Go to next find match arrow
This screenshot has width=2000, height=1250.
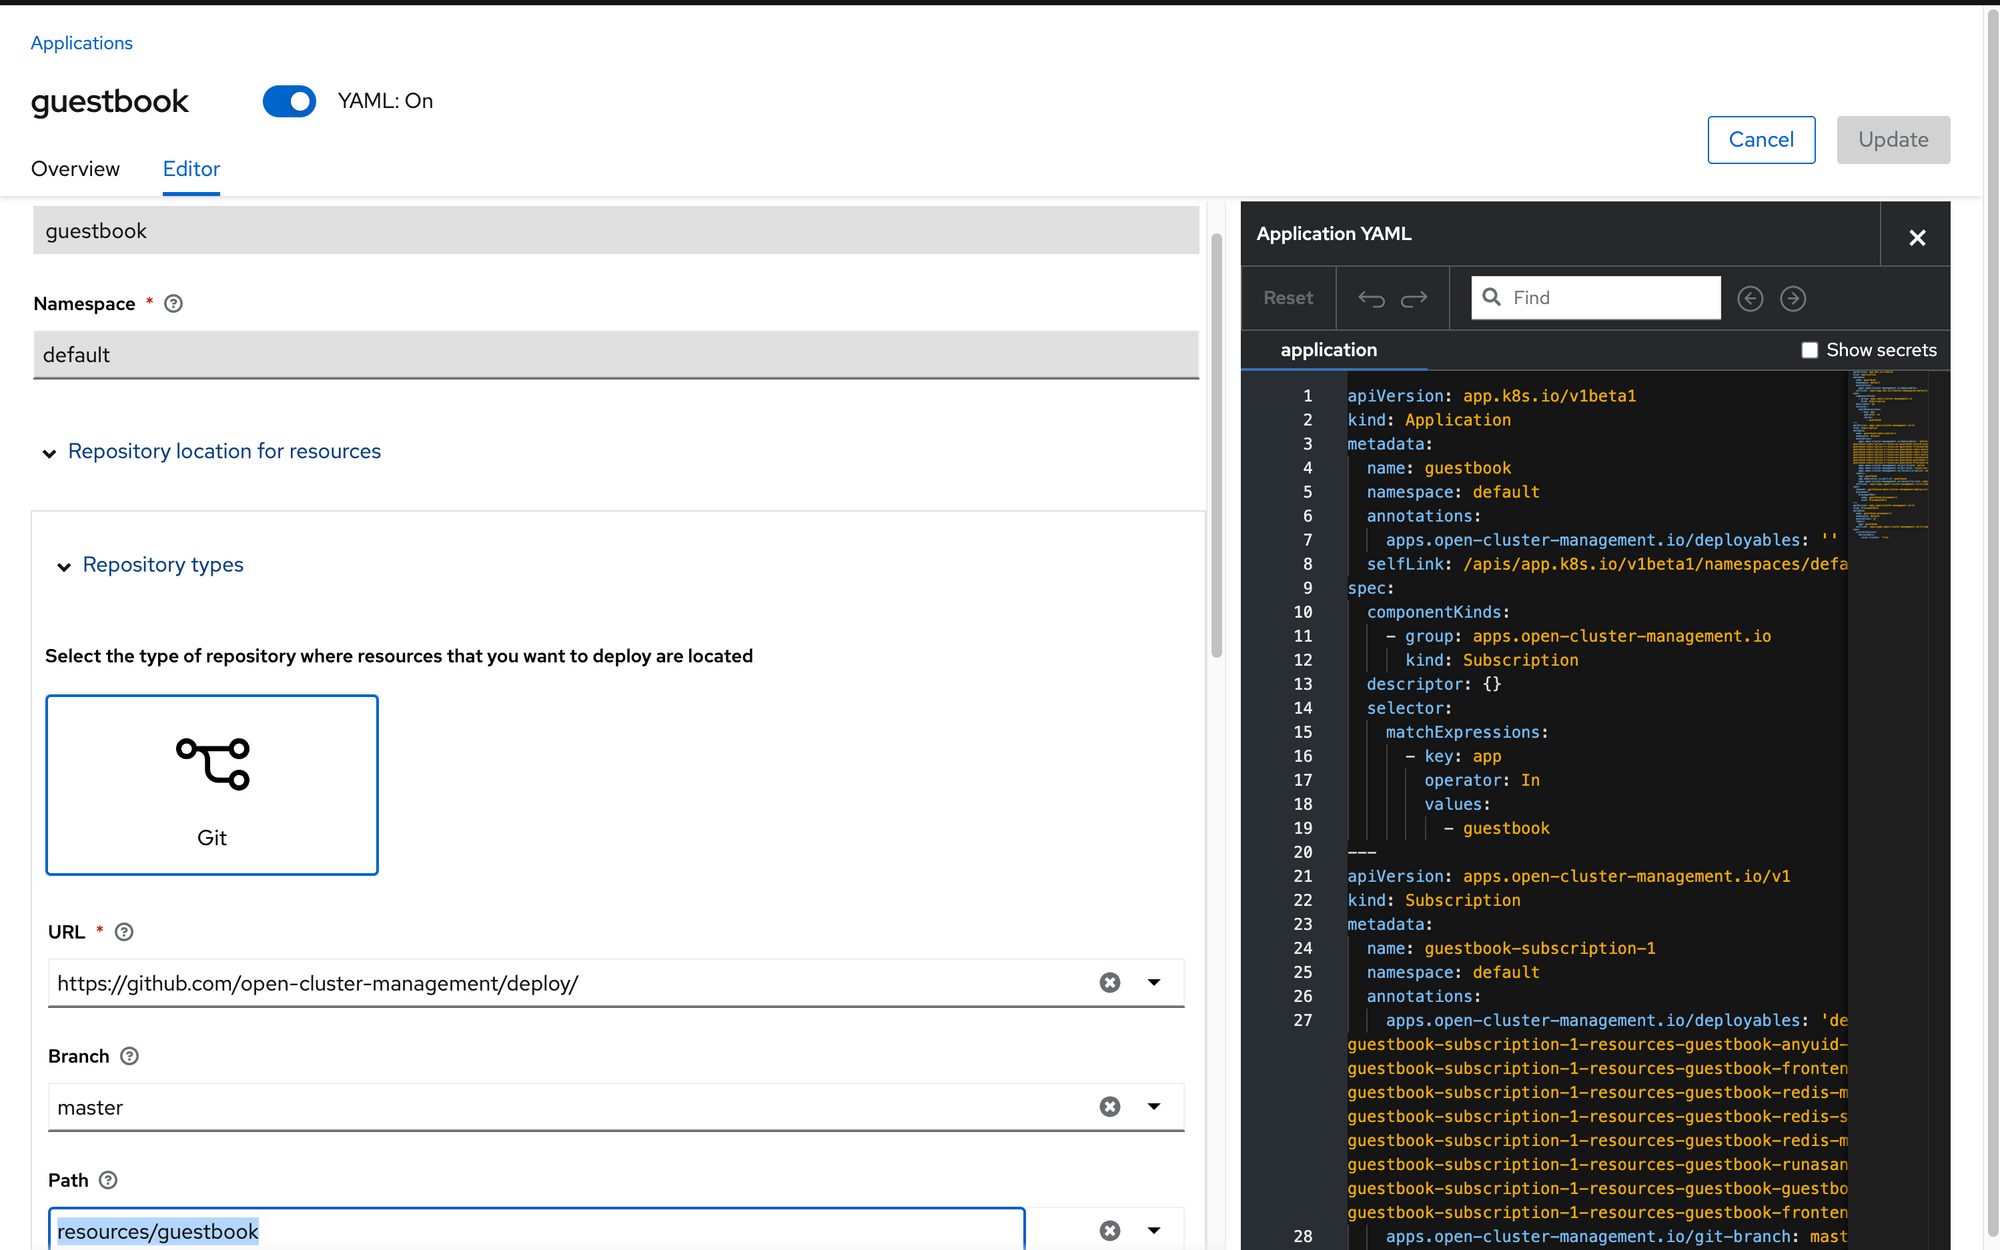[x=1793, y=298]
